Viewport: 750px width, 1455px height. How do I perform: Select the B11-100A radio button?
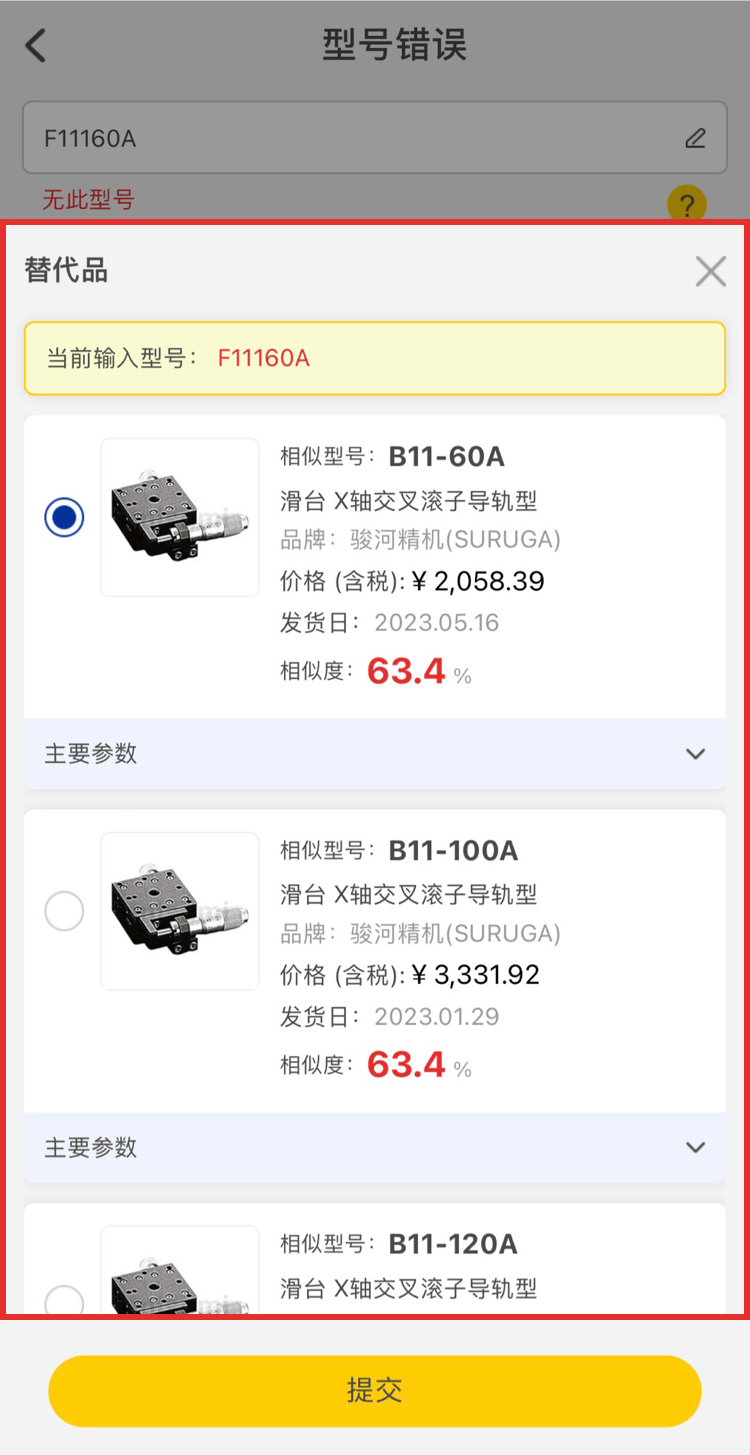tap(64, 911)
